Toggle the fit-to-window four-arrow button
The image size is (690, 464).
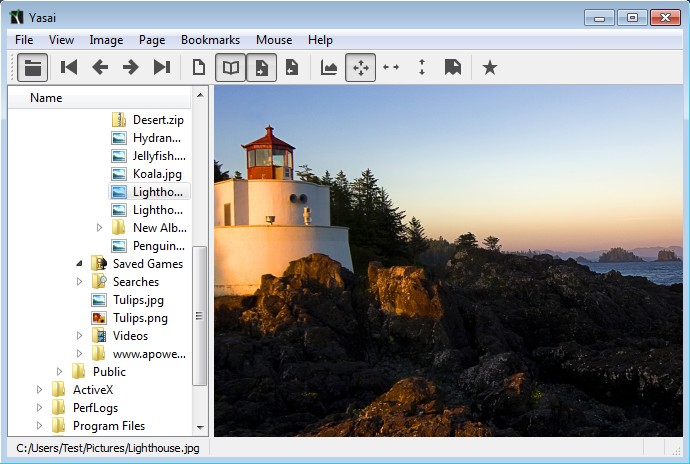point(360,67)
